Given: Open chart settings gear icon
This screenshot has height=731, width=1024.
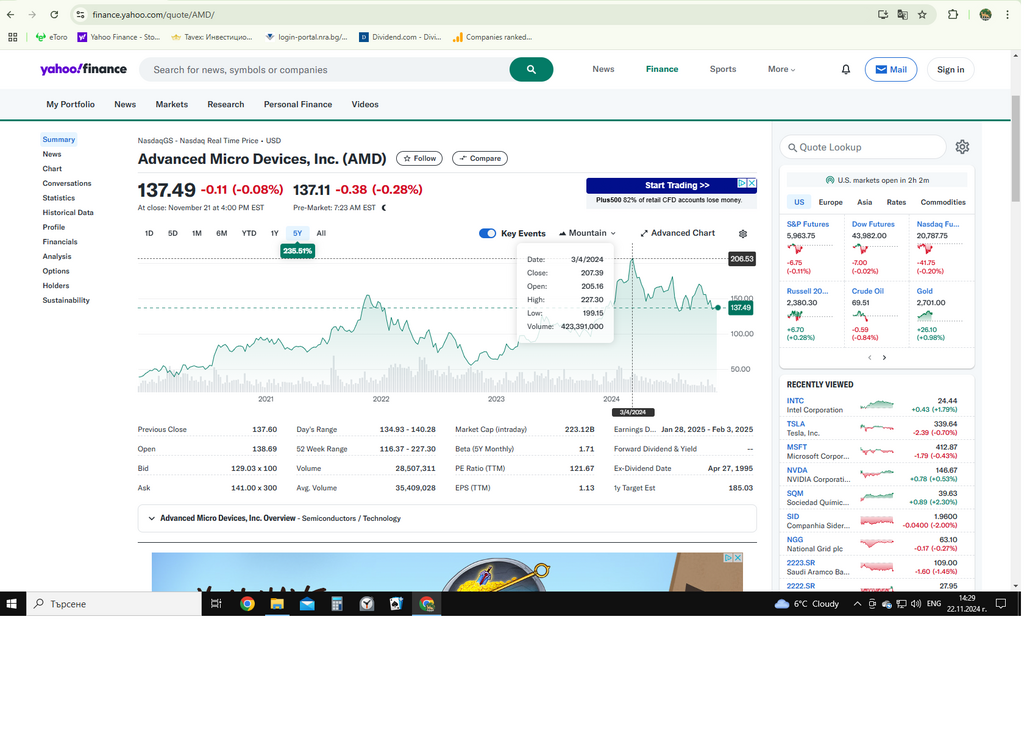Looking at the screenshot, I should [743, 233].
